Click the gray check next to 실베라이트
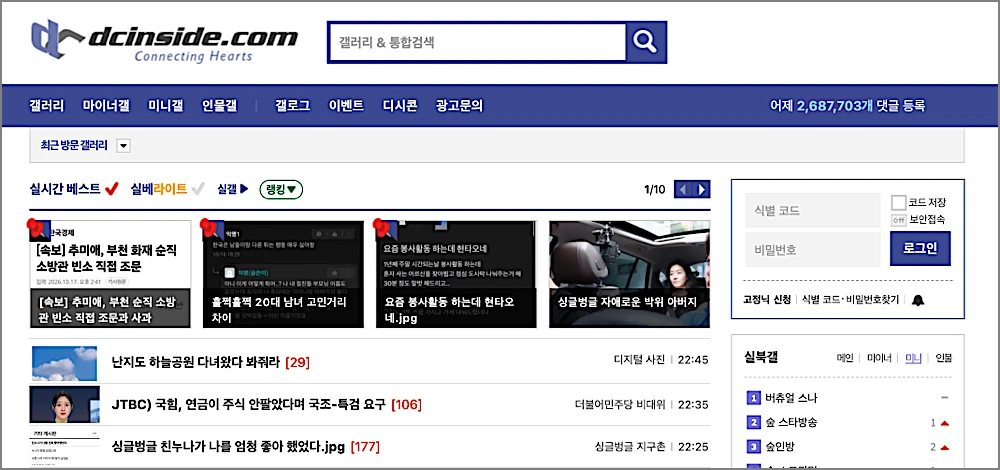Image resolution: width=1000 pixels, height=470 pixels. 198,189
